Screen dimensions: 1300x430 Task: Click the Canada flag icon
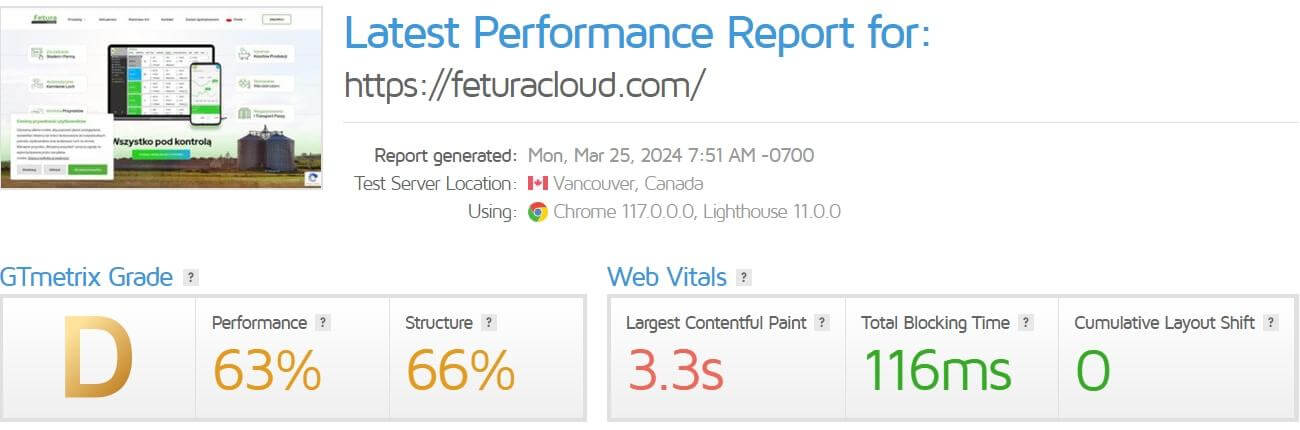[538, 184]
